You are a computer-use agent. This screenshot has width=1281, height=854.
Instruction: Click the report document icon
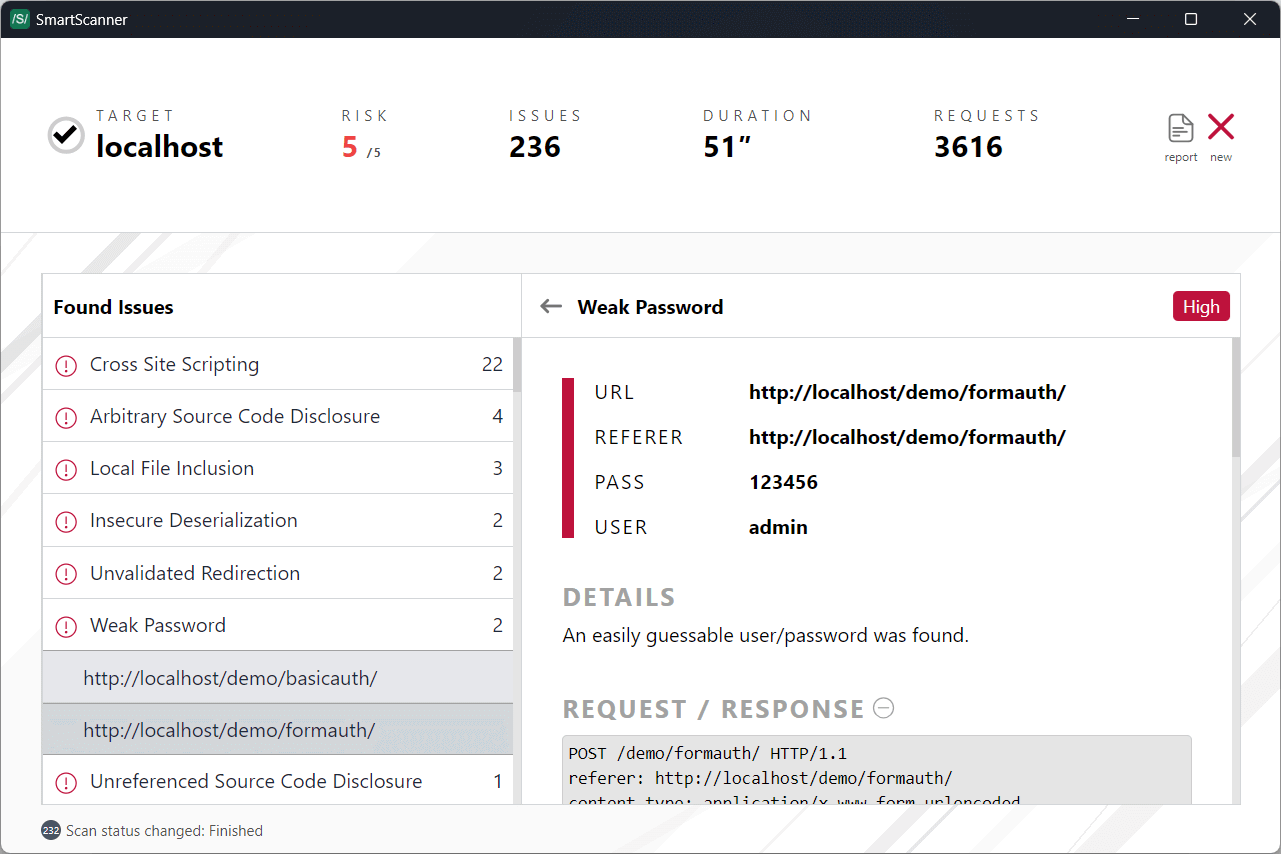(1181, 129)
